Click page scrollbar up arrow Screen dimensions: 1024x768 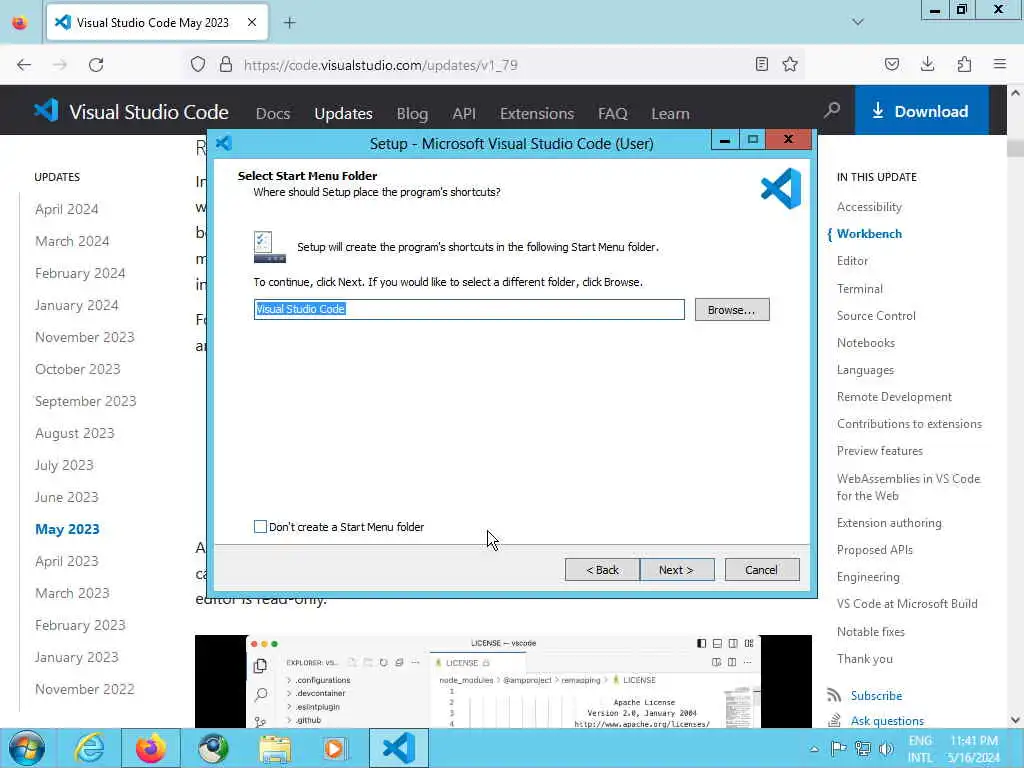pyautogui.click(x=1016, y=93)
